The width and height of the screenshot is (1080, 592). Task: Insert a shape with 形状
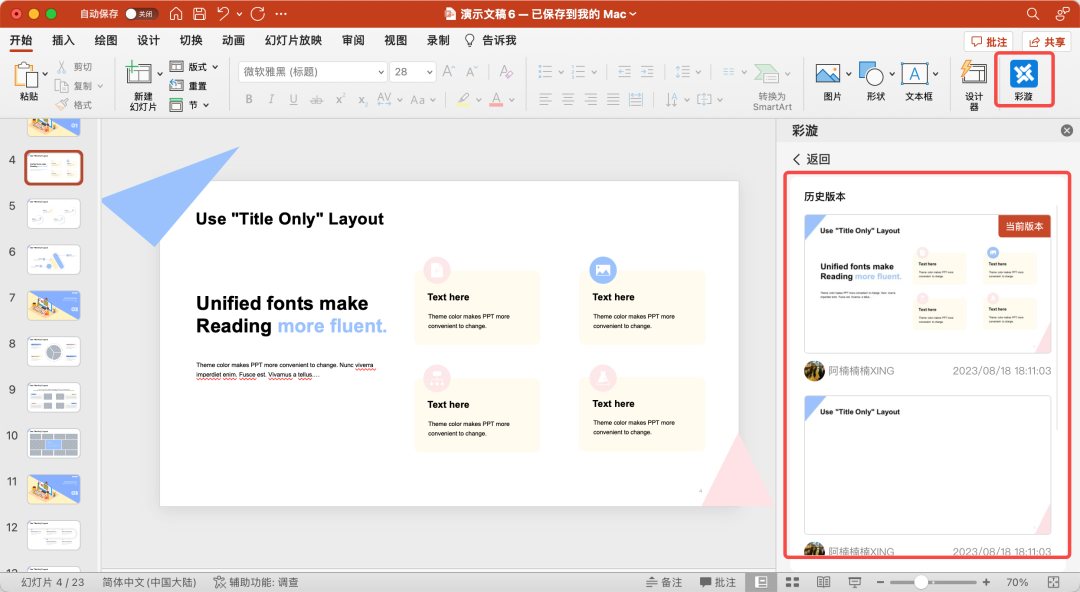(875, 82)
